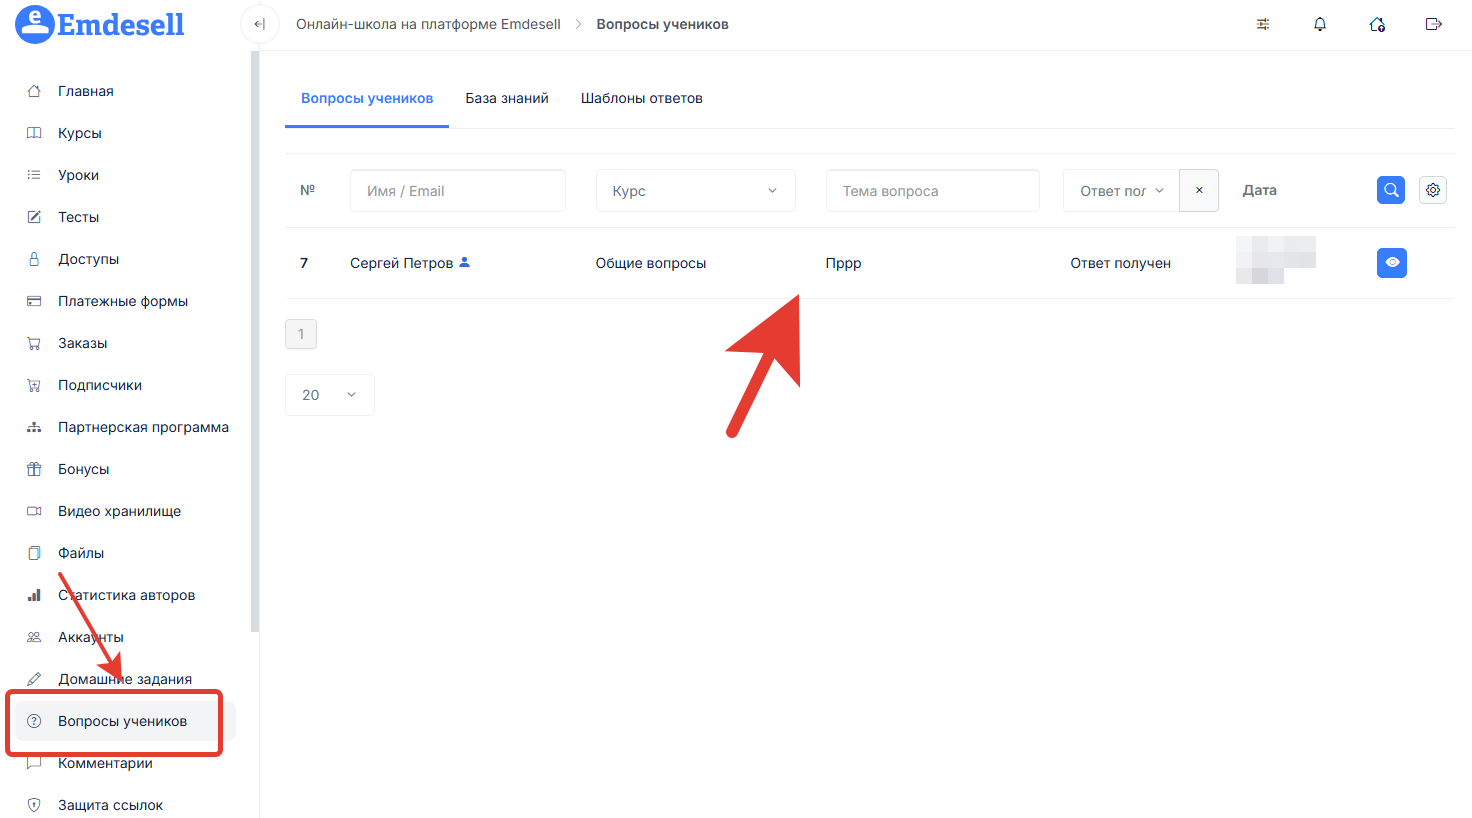The image size is (1472, 818).
Task: Open the filter sliders icon in header
Action: coord(1263,24)
